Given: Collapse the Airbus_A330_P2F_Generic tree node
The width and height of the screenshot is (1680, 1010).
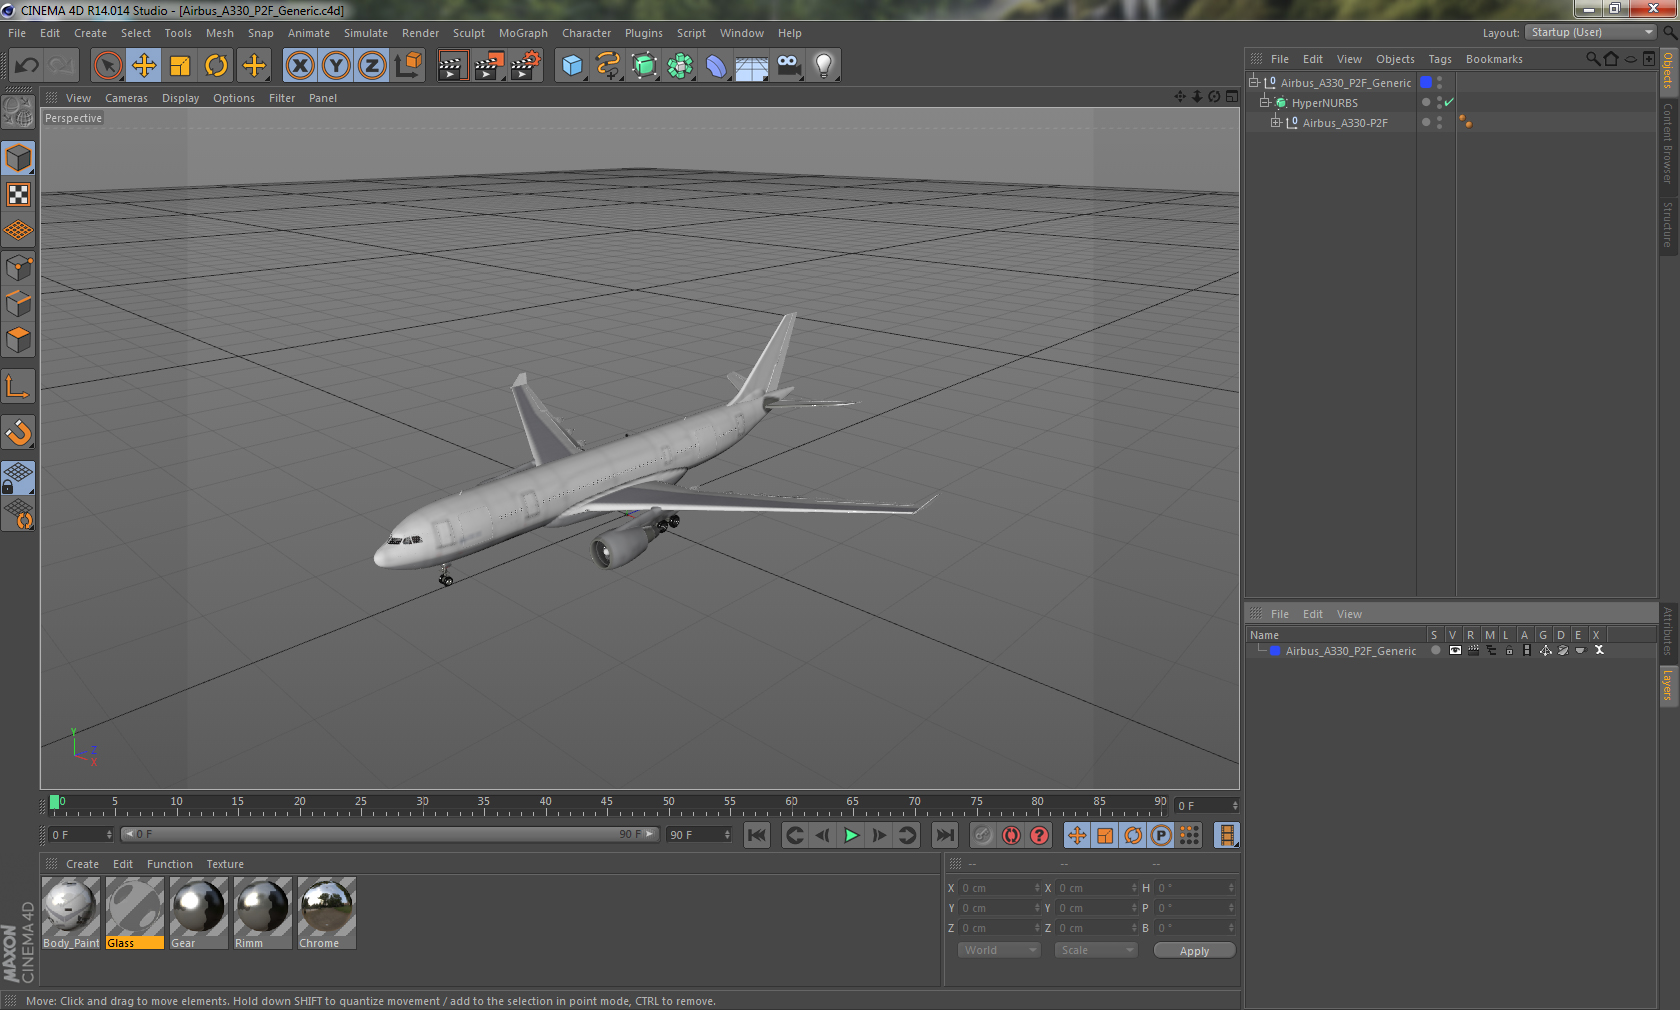Looking at the screenshot, I should 1254,82.
